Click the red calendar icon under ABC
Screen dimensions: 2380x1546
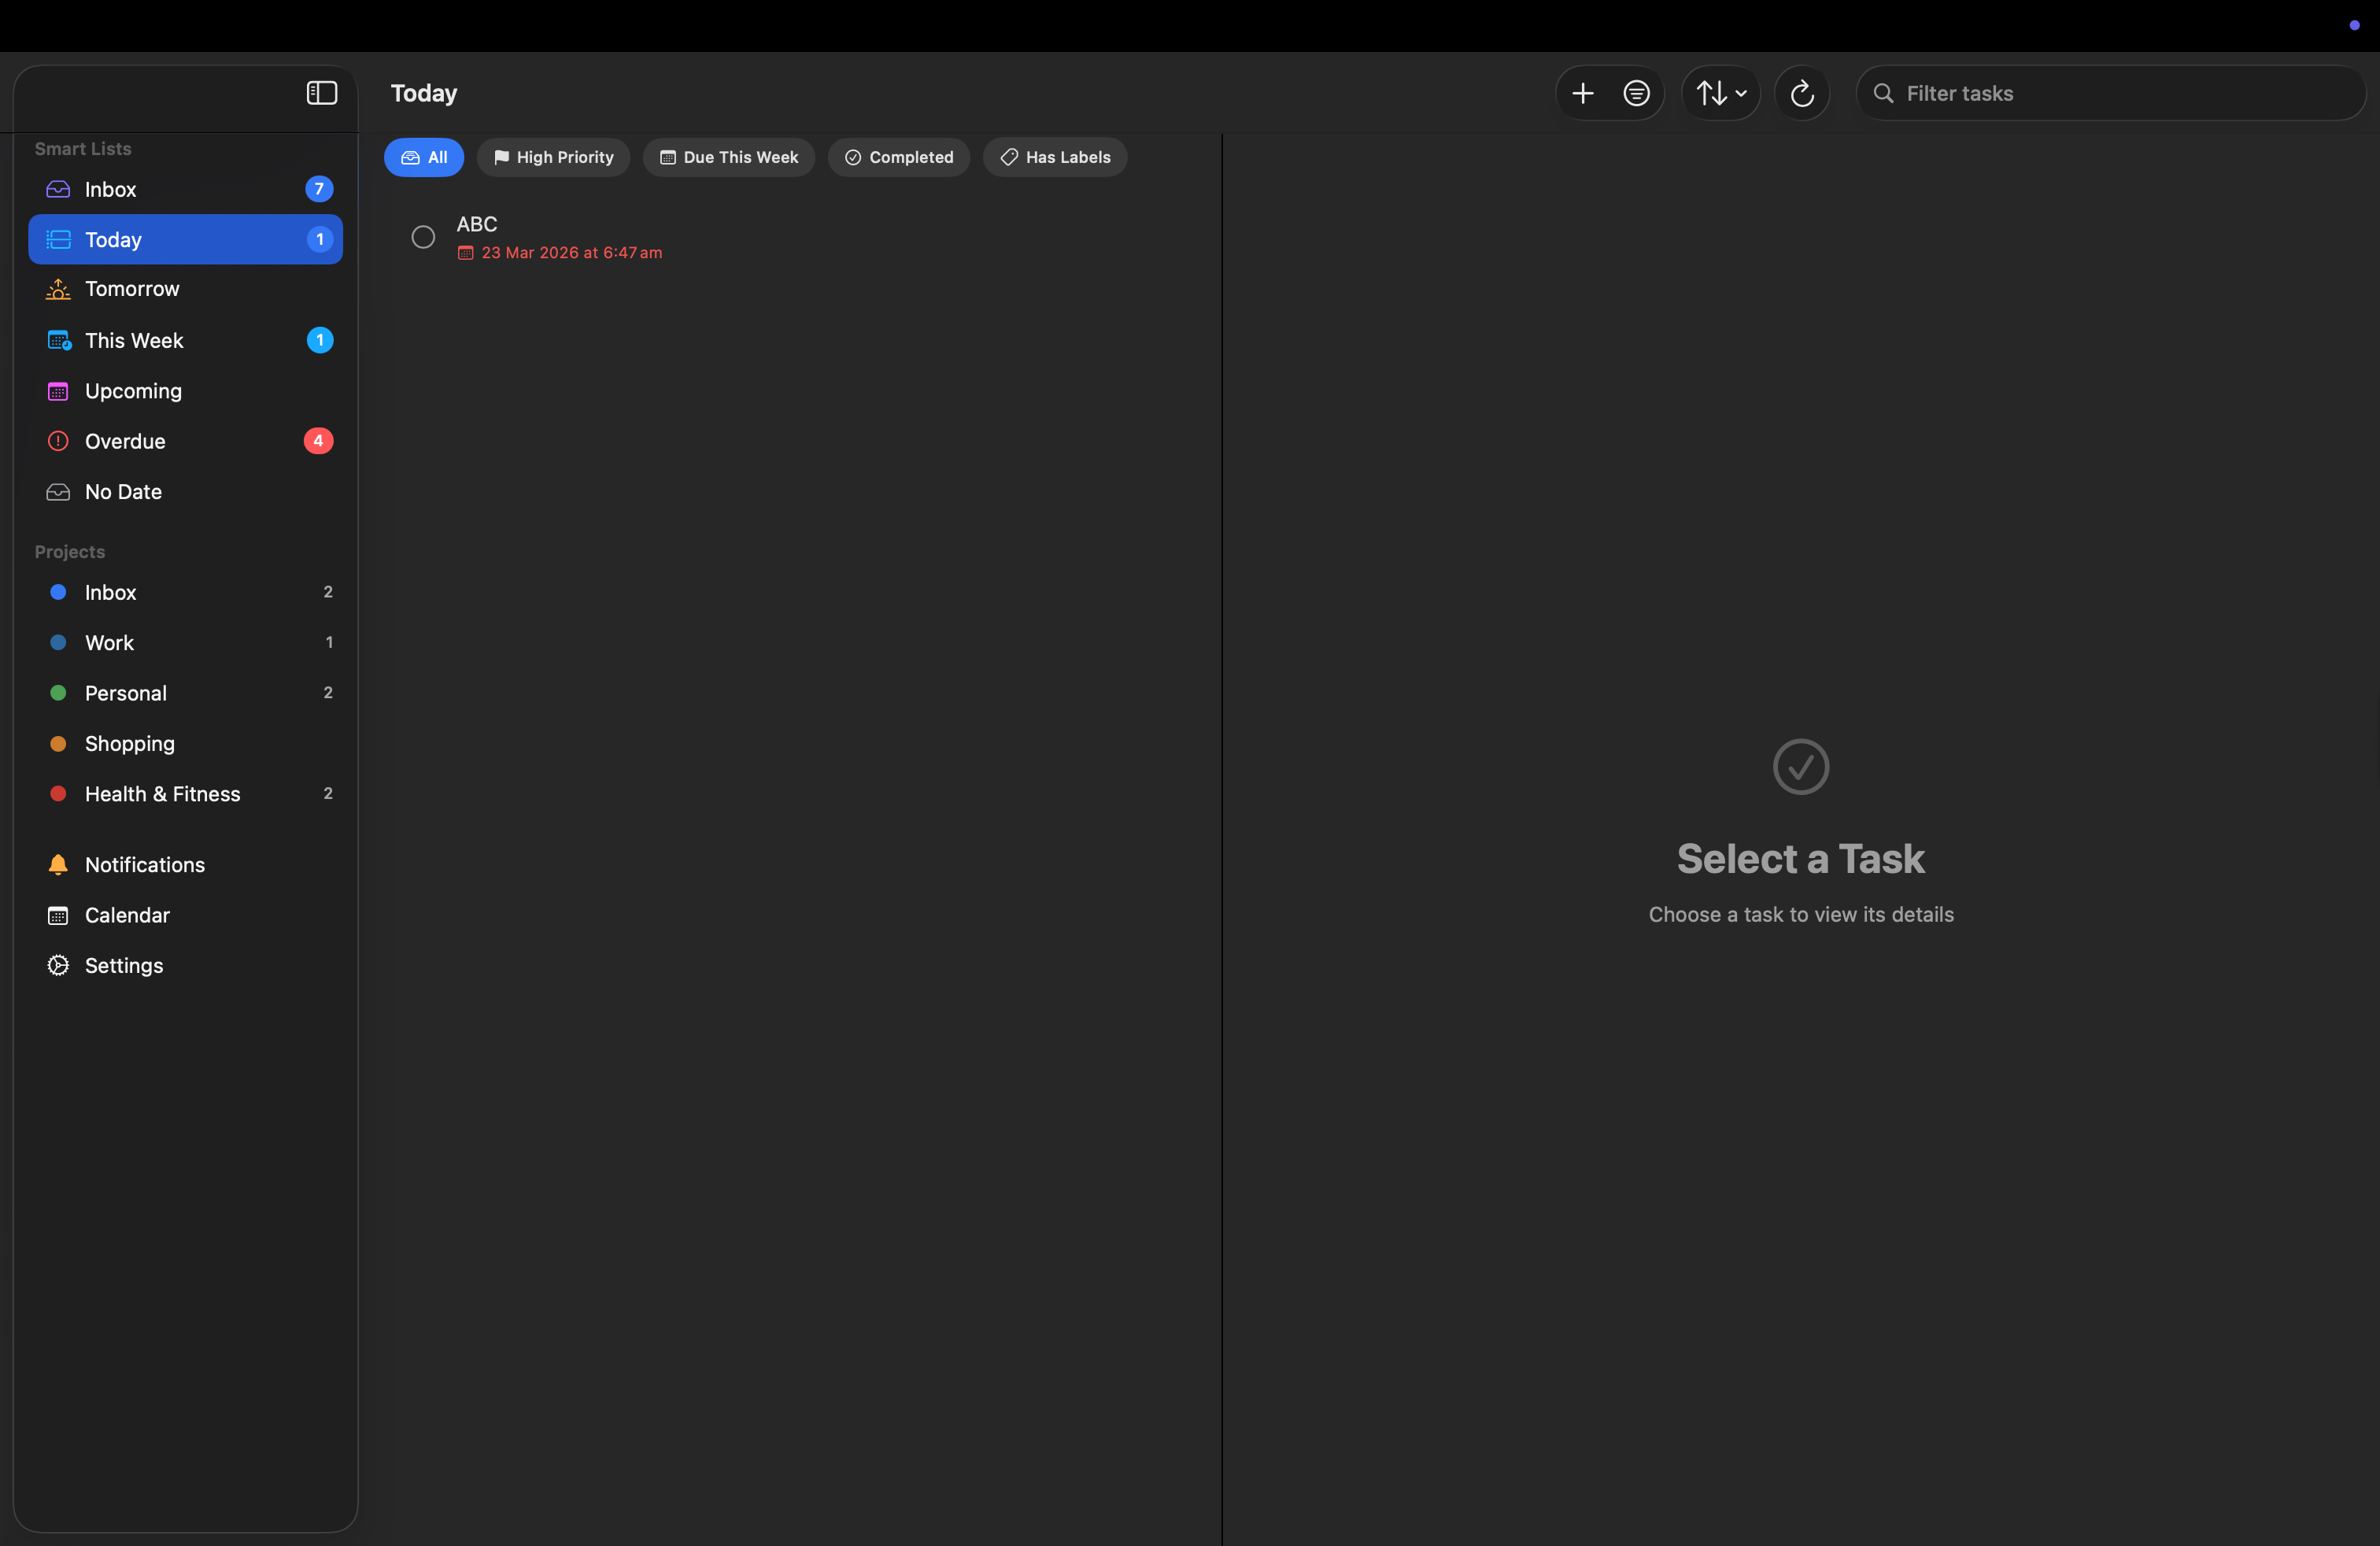pyautogui.click(x=465, y=253)
